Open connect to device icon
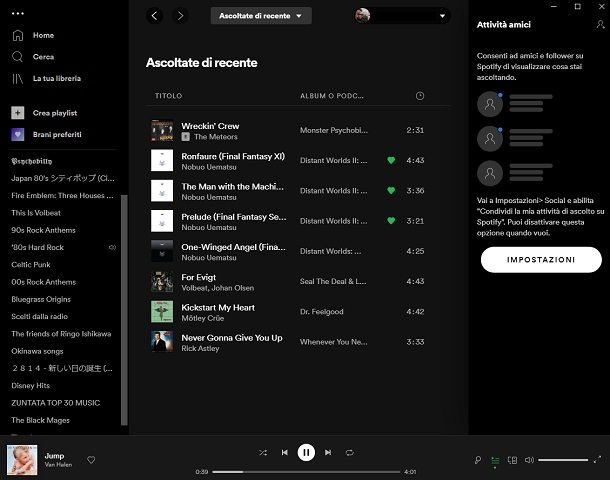 pos(512,460)
